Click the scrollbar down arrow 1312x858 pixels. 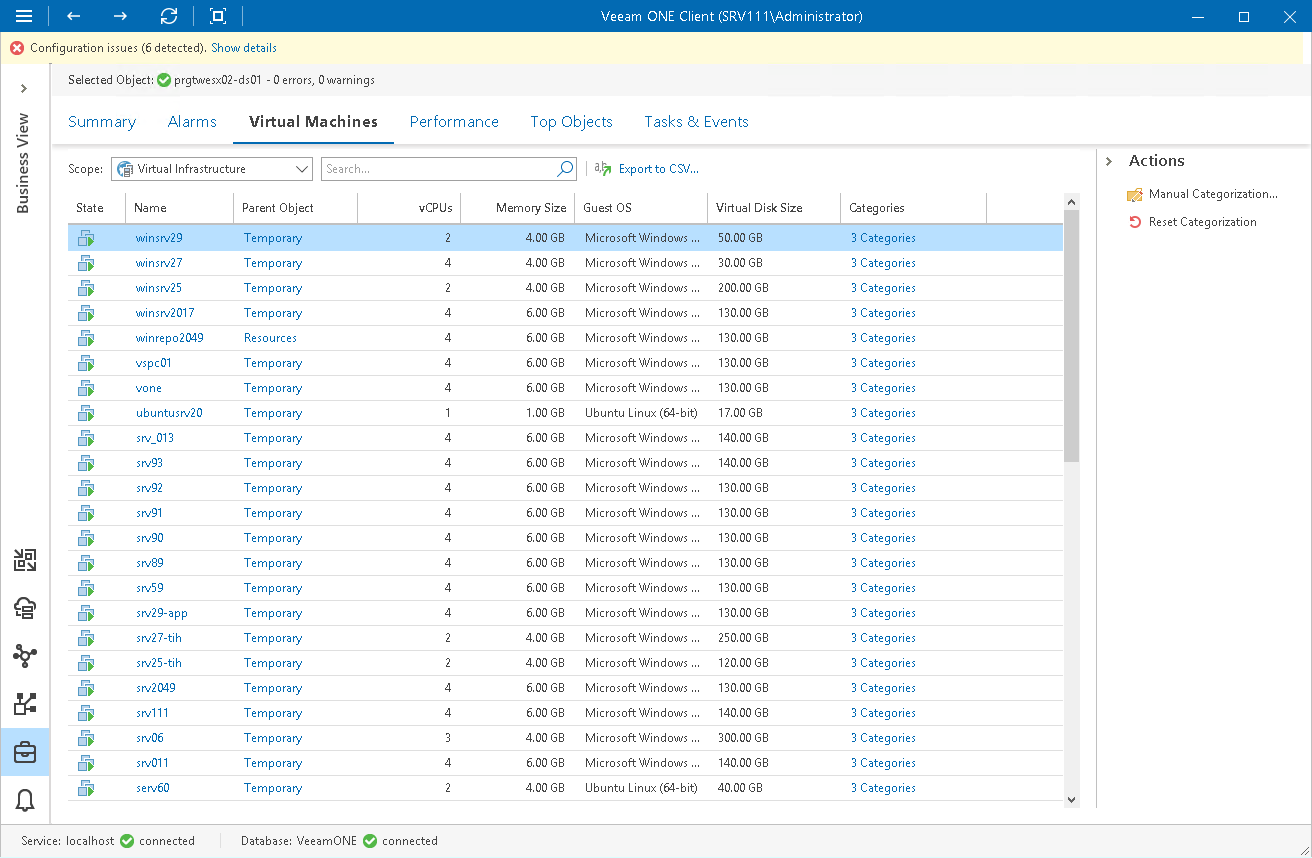[1072, 799]
